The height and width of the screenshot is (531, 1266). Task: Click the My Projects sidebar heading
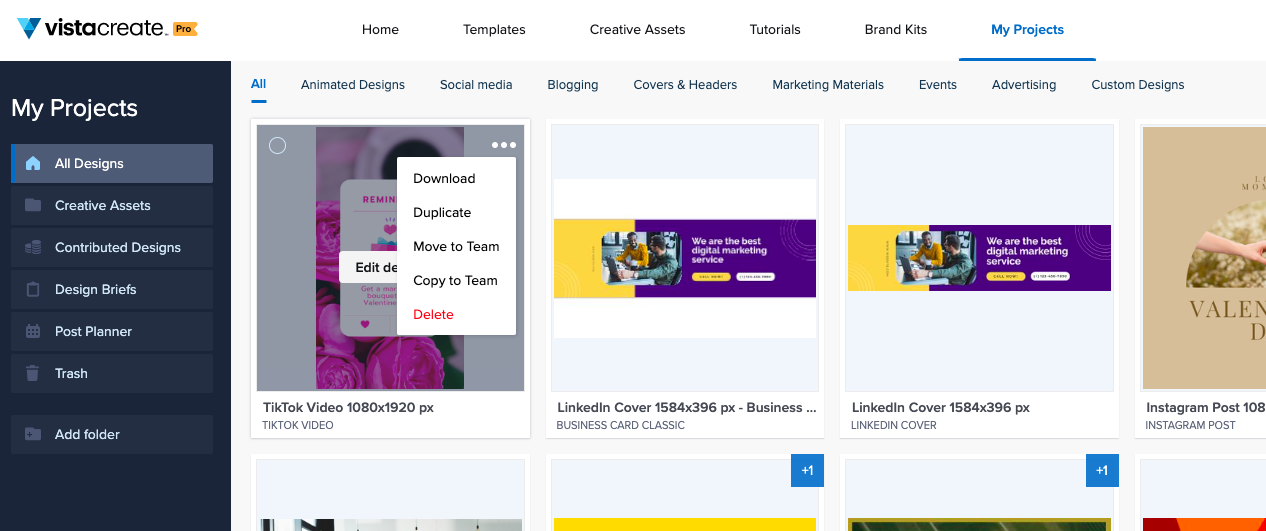[74, 108]
